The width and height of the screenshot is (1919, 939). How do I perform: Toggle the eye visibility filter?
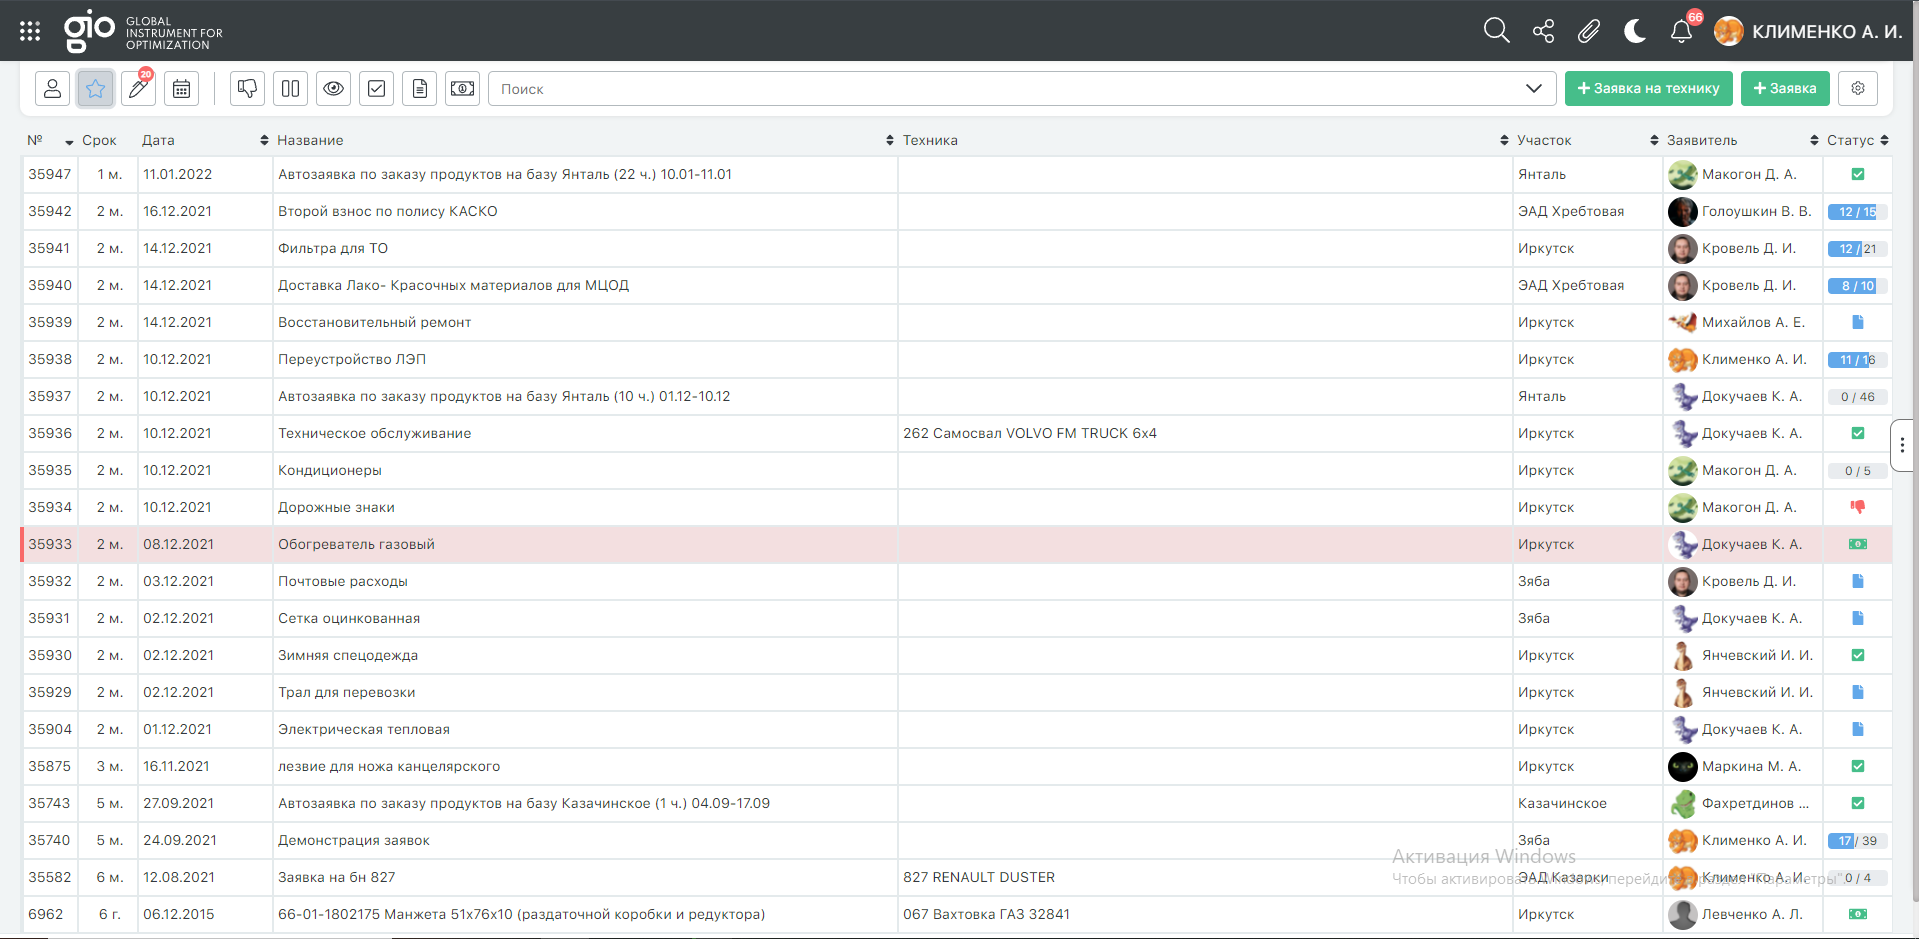[x=333, y=89]
